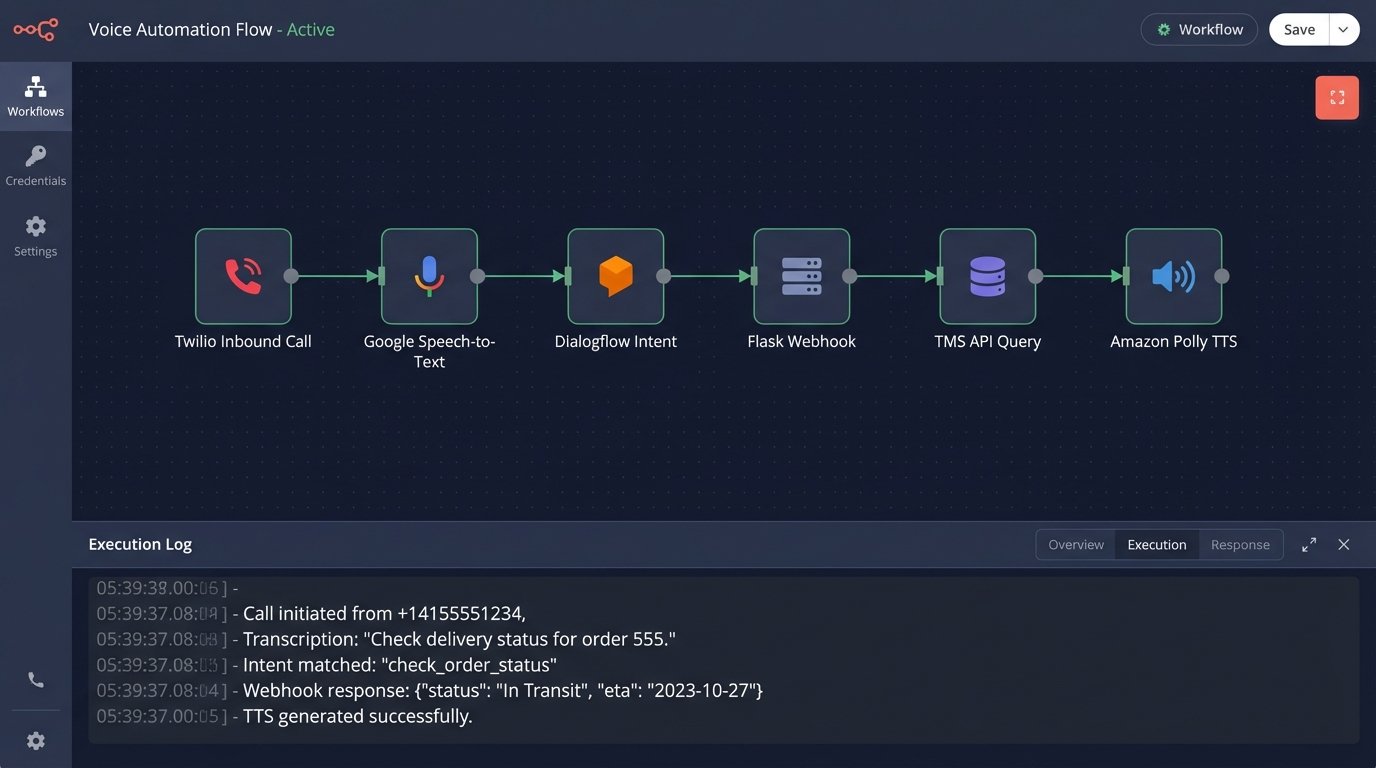The height and width of the screenshot is (768, 1376).
Task: Expand the Save button dropdown arrow
Action: pos(1343,30)
